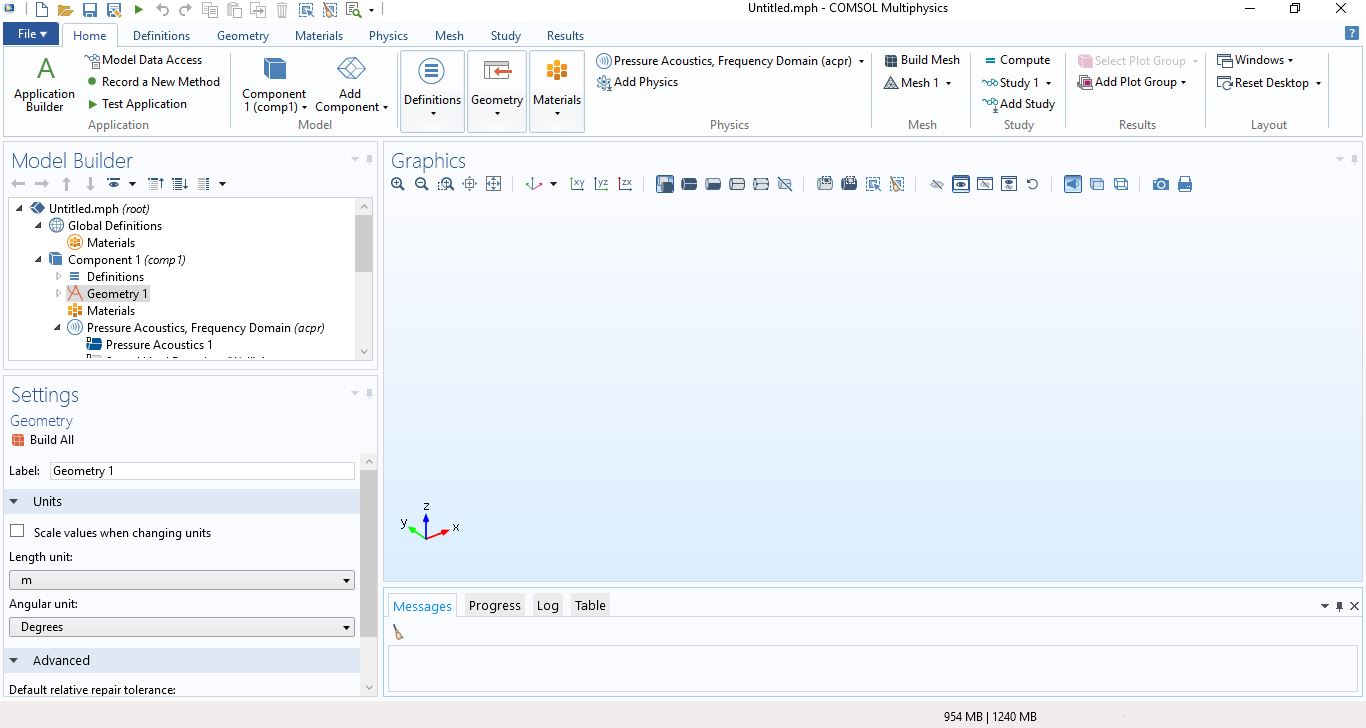Switch to the Progress tab
This screenshot has height=728, width=1366.
(495, 605)
